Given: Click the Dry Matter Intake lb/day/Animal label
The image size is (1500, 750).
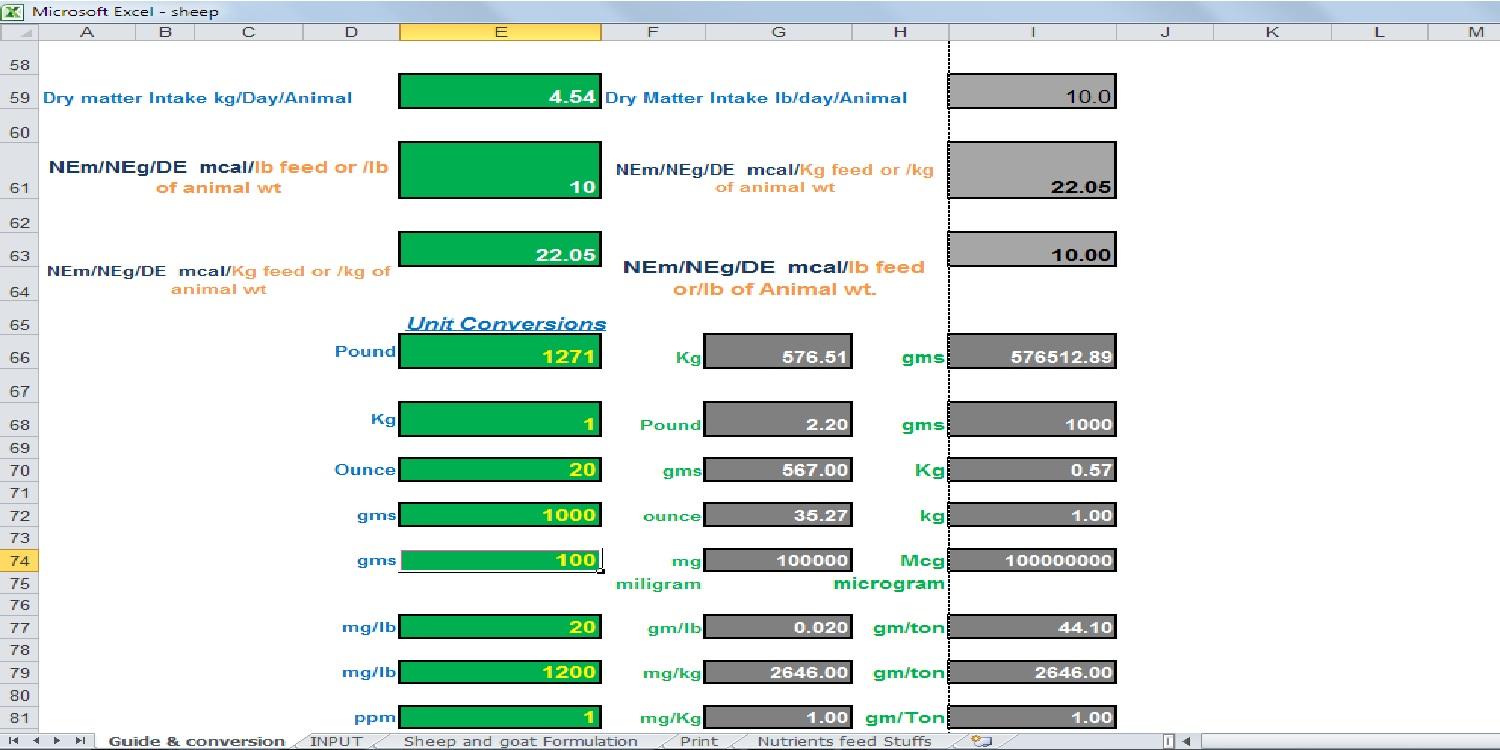Looking at the screenshot, I should click(x=756, y=98).
